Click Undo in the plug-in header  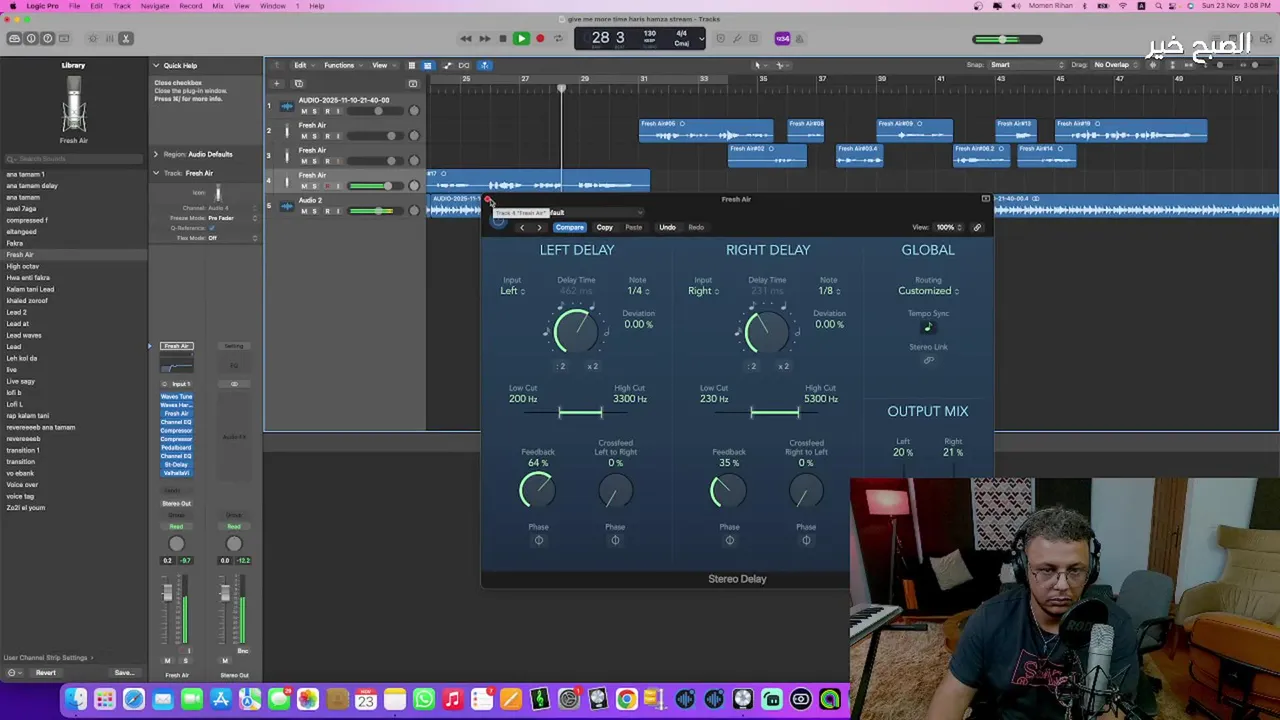click(667, 227)
